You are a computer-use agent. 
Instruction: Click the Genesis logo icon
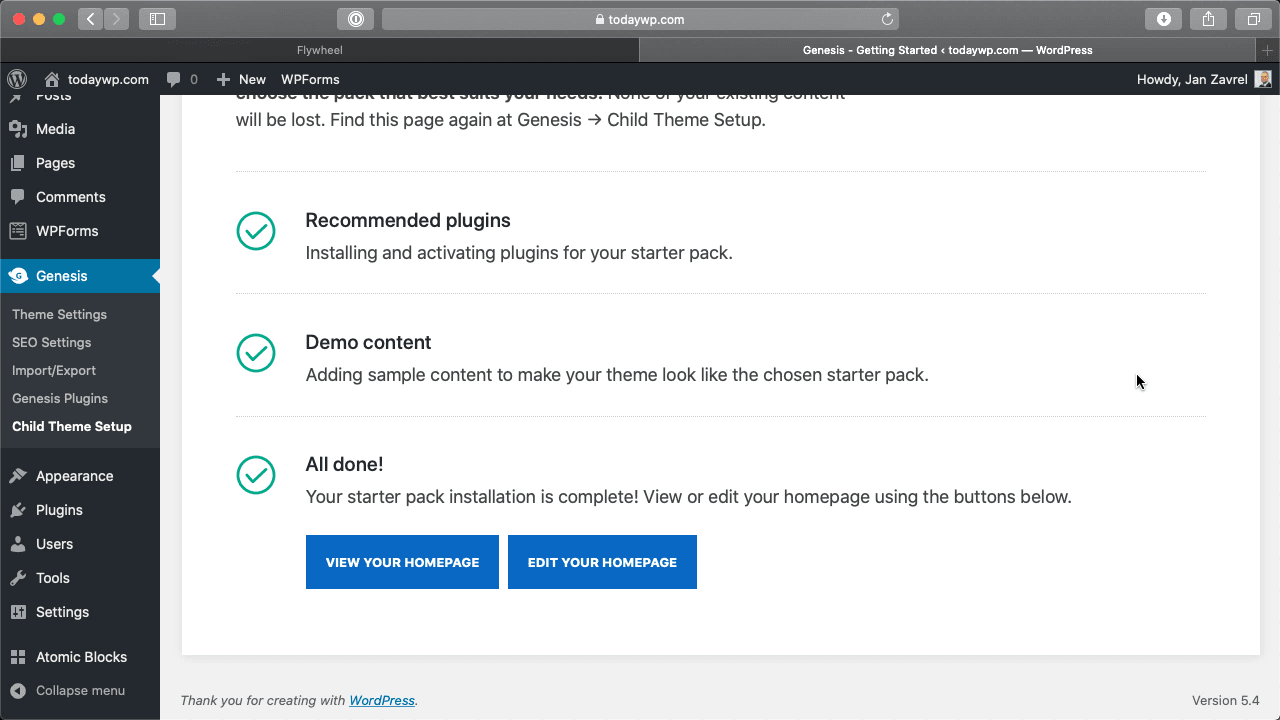coord(18,276)
